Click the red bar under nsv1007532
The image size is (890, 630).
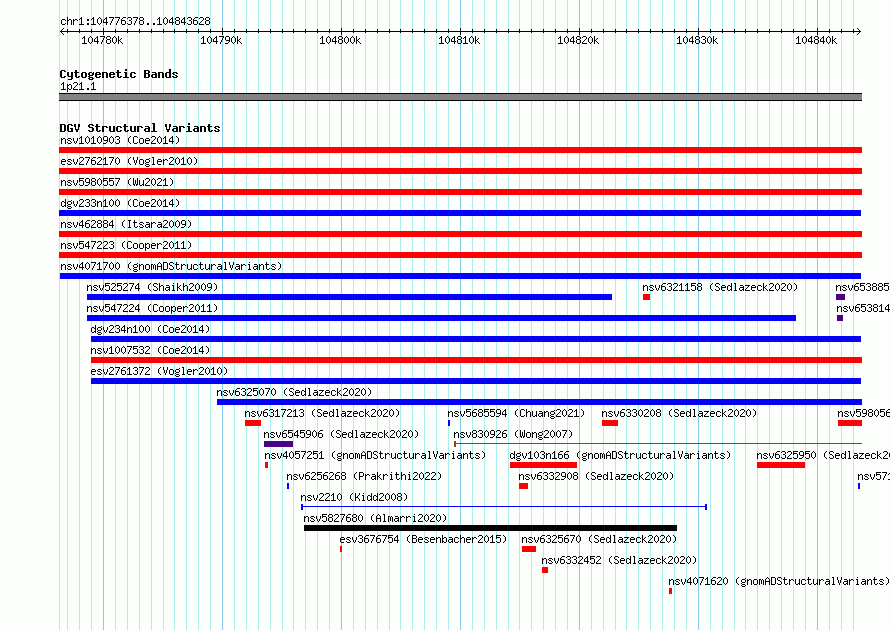476,360
